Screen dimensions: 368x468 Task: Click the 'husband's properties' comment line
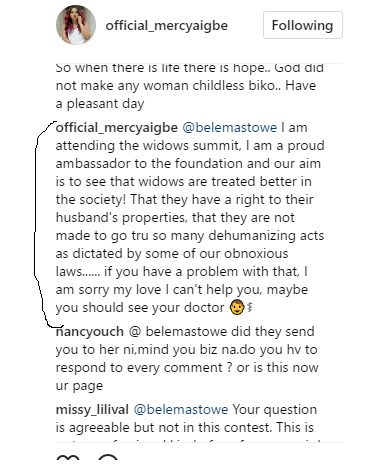click(175, 218)
